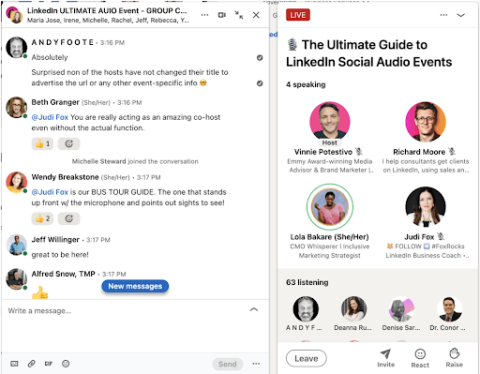The width and height of the screenshot is (480, 374).
Task: Open speaker Lola Bakare's avatar
Action: (x=330, y=207)
